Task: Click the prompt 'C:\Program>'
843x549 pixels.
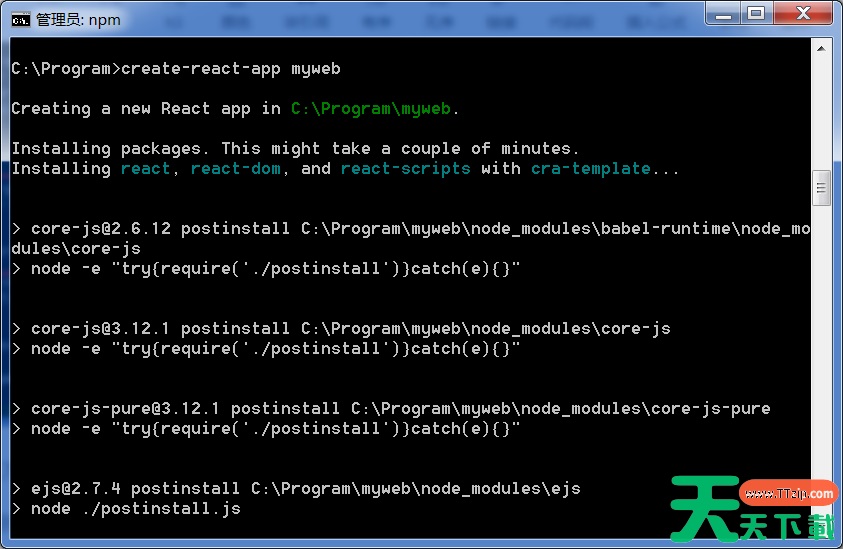Action: coord(66,69)
